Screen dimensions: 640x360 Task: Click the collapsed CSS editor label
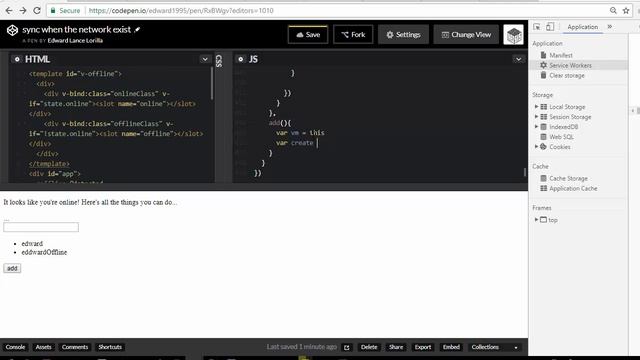219,61
